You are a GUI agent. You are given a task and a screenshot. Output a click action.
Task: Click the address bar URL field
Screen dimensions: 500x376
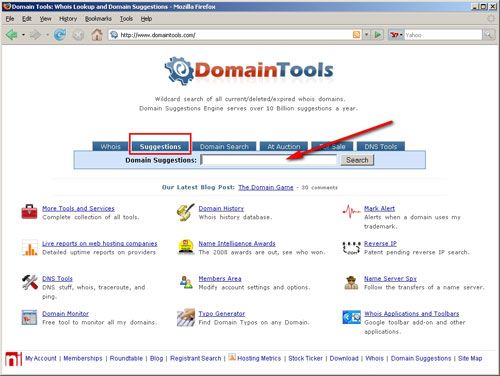230,35
